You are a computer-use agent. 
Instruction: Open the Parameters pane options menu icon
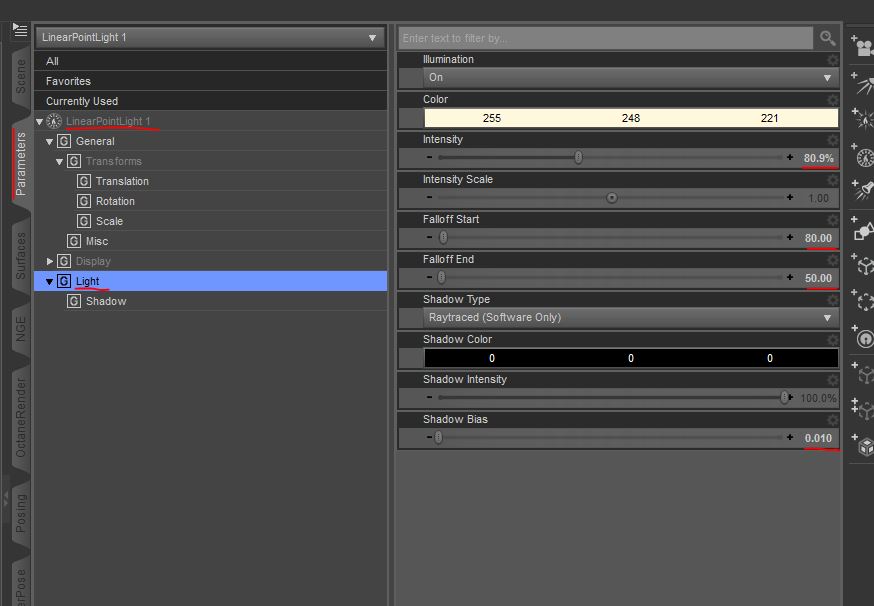pos(20,30)
